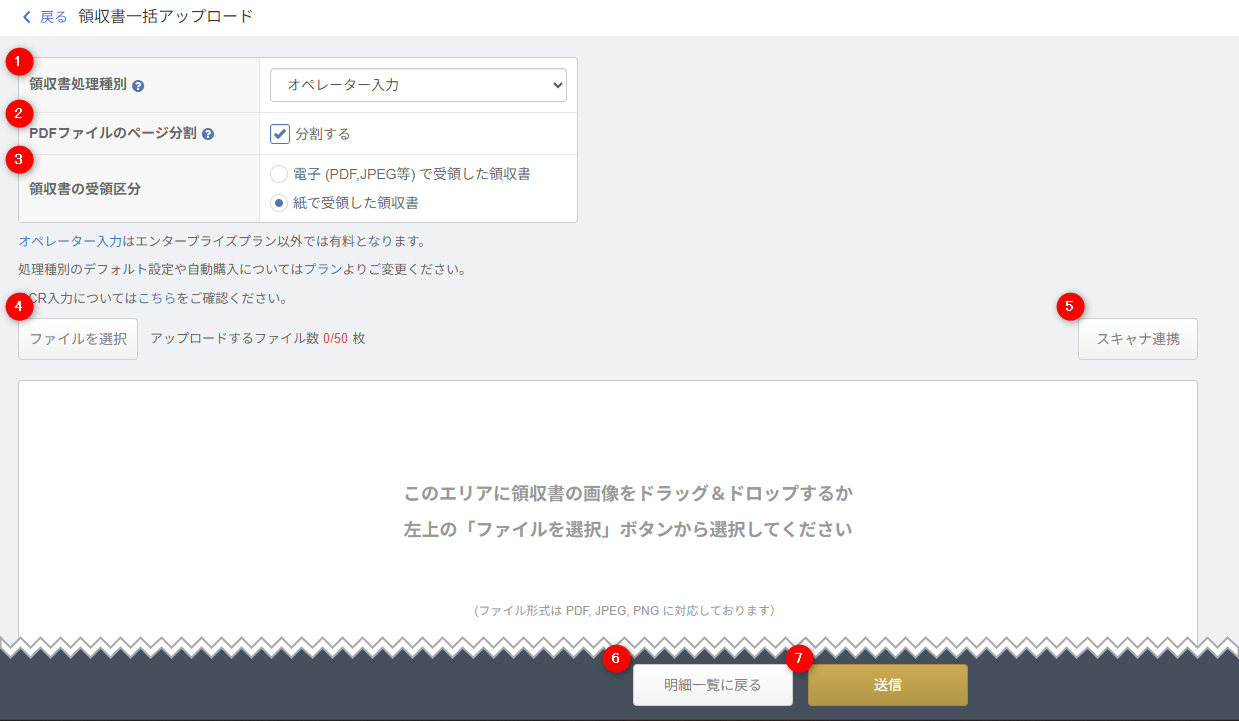1239x721 pixels.
Task: Click red number 6 badge
Action: tap(616, 658)
